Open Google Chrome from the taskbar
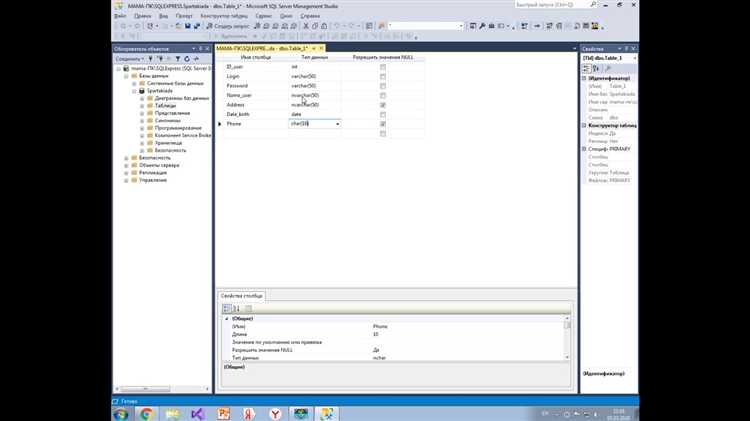The image size is (750, 421). point(146,414)
